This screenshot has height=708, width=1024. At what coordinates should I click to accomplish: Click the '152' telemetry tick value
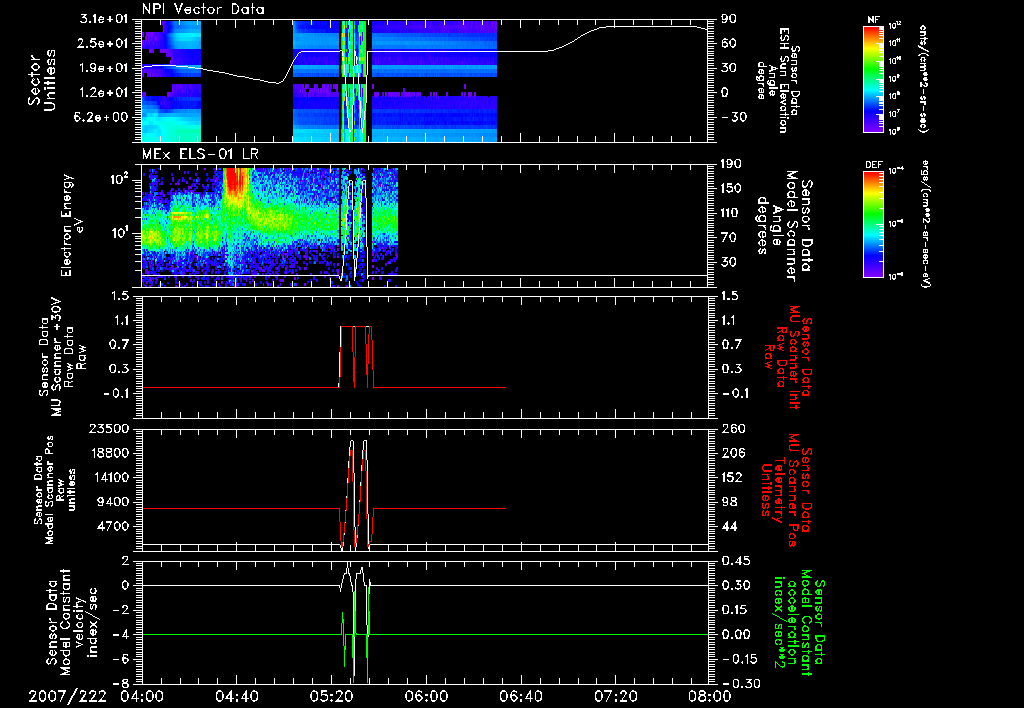coord(731,477)
